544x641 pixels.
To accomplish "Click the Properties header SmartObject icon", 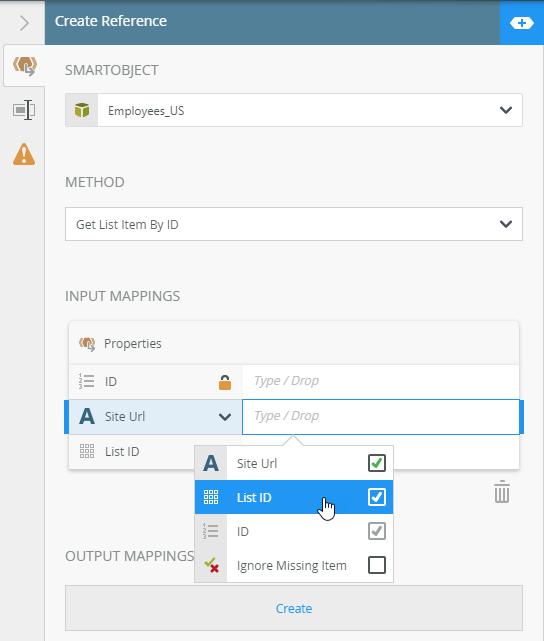I will pos(87,344).
